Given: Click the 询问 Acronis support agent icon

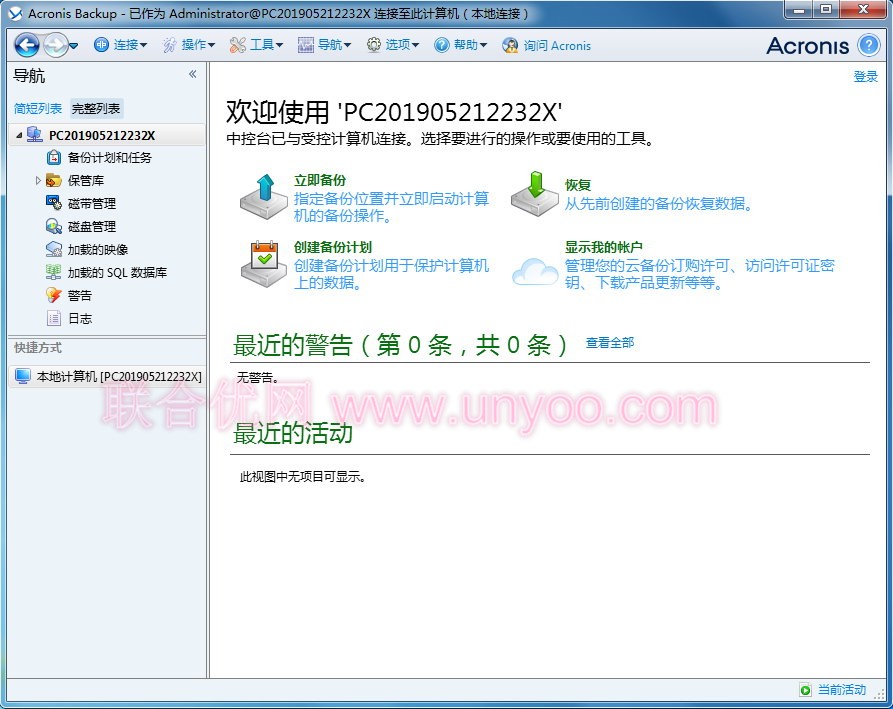Looking at the screenshot, I should pyautogui.click(x=510, y=45).
